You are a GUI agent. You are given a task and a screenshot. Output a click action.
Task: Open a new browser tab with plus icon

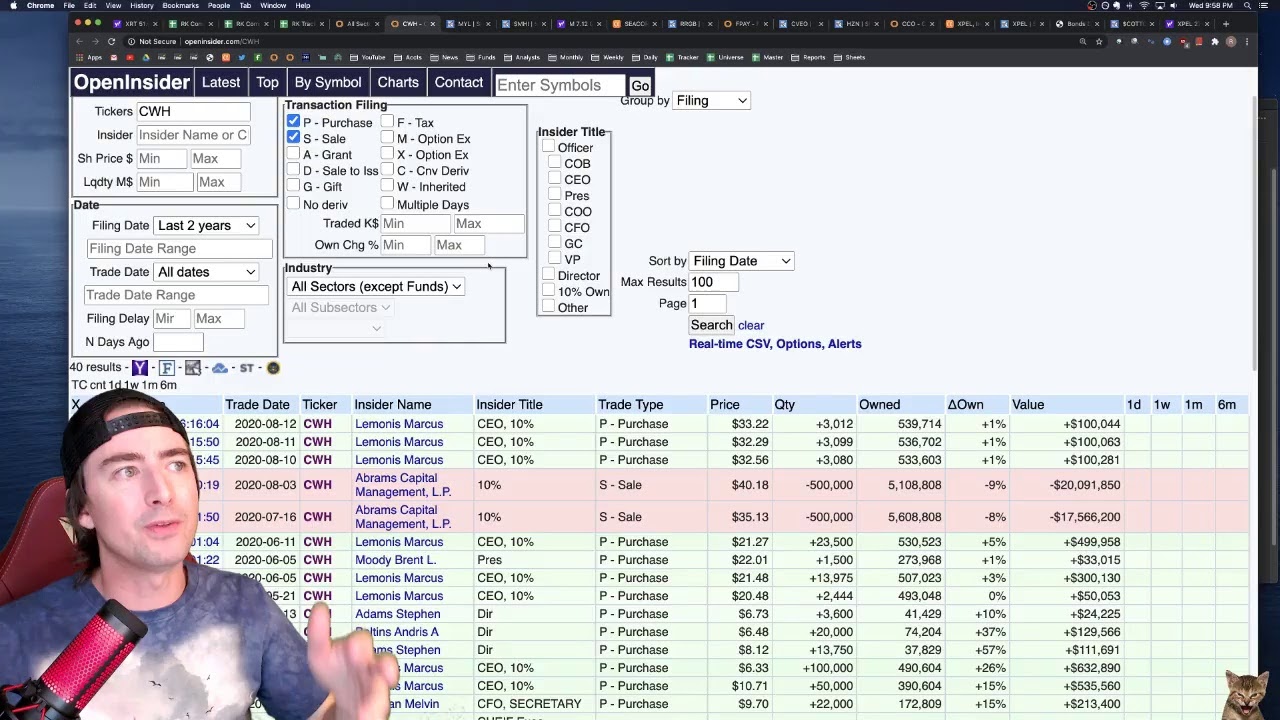pyautogui.click(x=1226, y=24)
